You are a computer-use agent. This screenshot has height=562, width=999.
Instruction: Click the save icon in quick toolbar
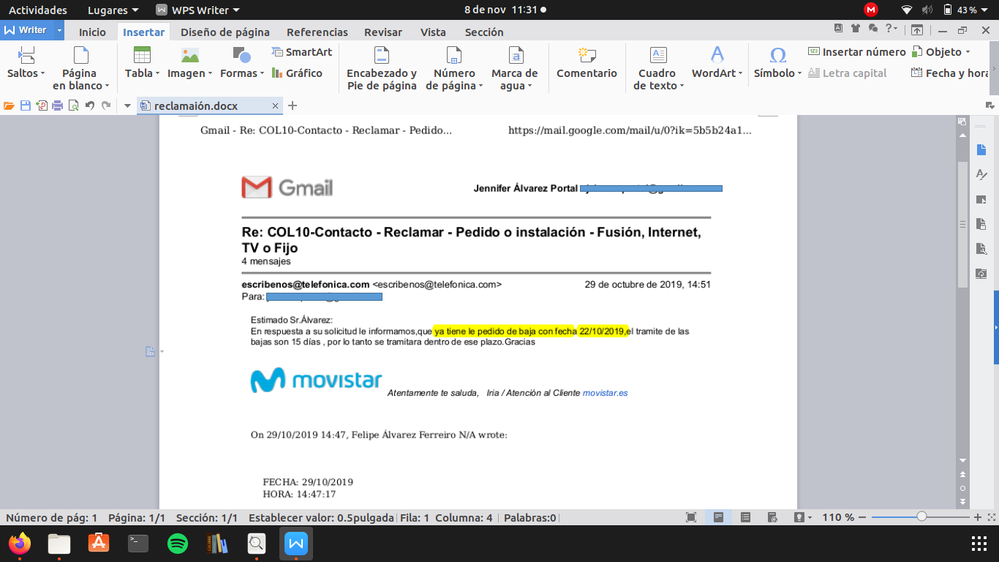[25, 105]
